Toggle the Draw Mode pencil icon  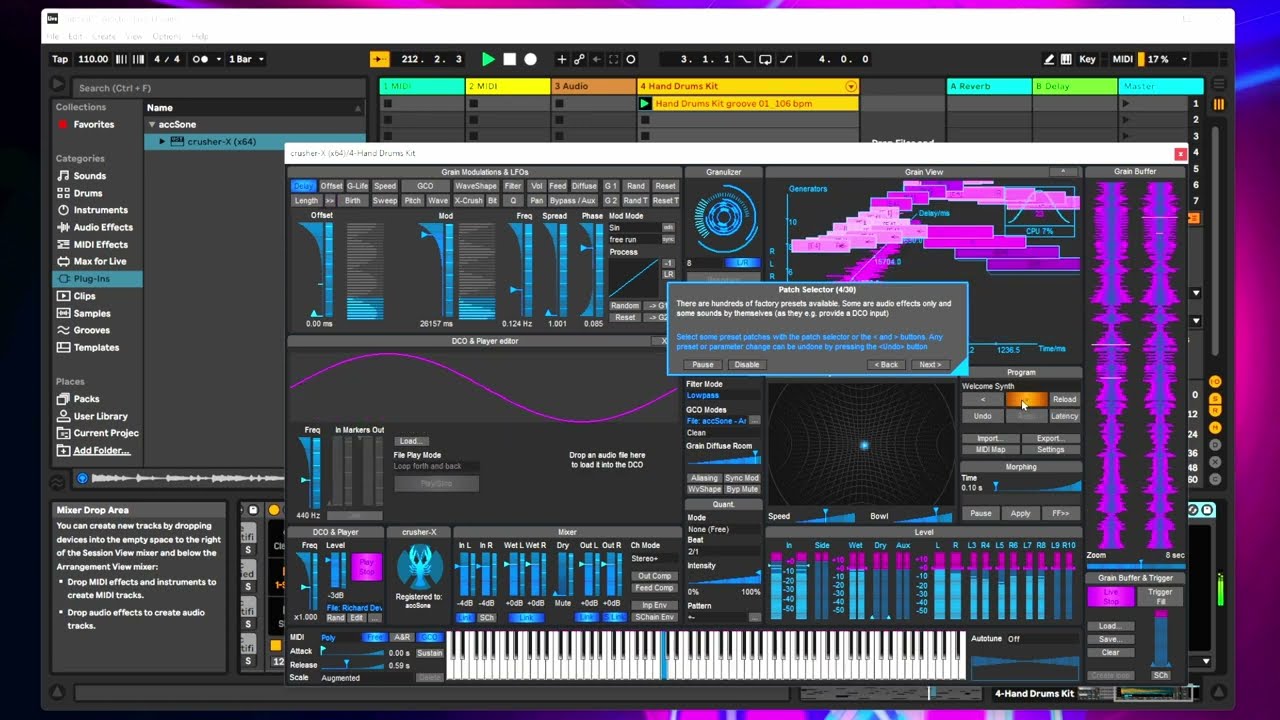(x=1049, y=59)
